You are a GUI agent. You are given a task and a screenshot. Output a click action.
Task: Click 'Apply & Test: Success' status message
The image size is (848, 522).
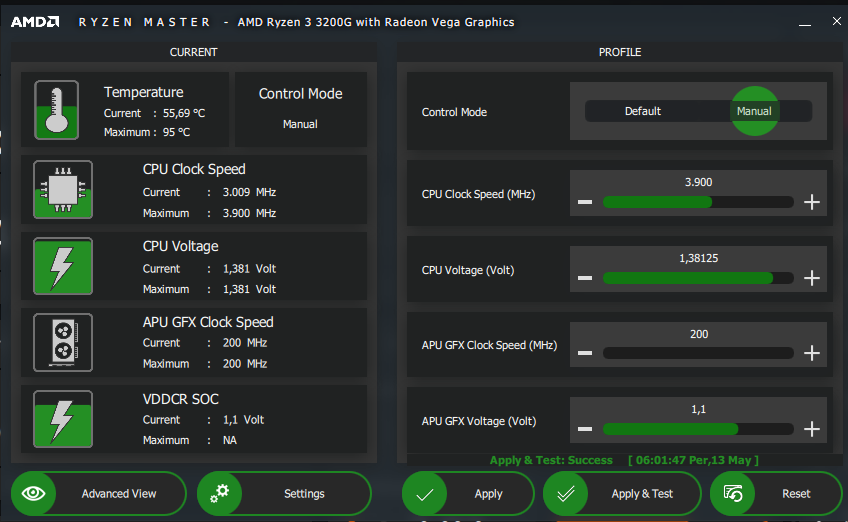[551, 460]
